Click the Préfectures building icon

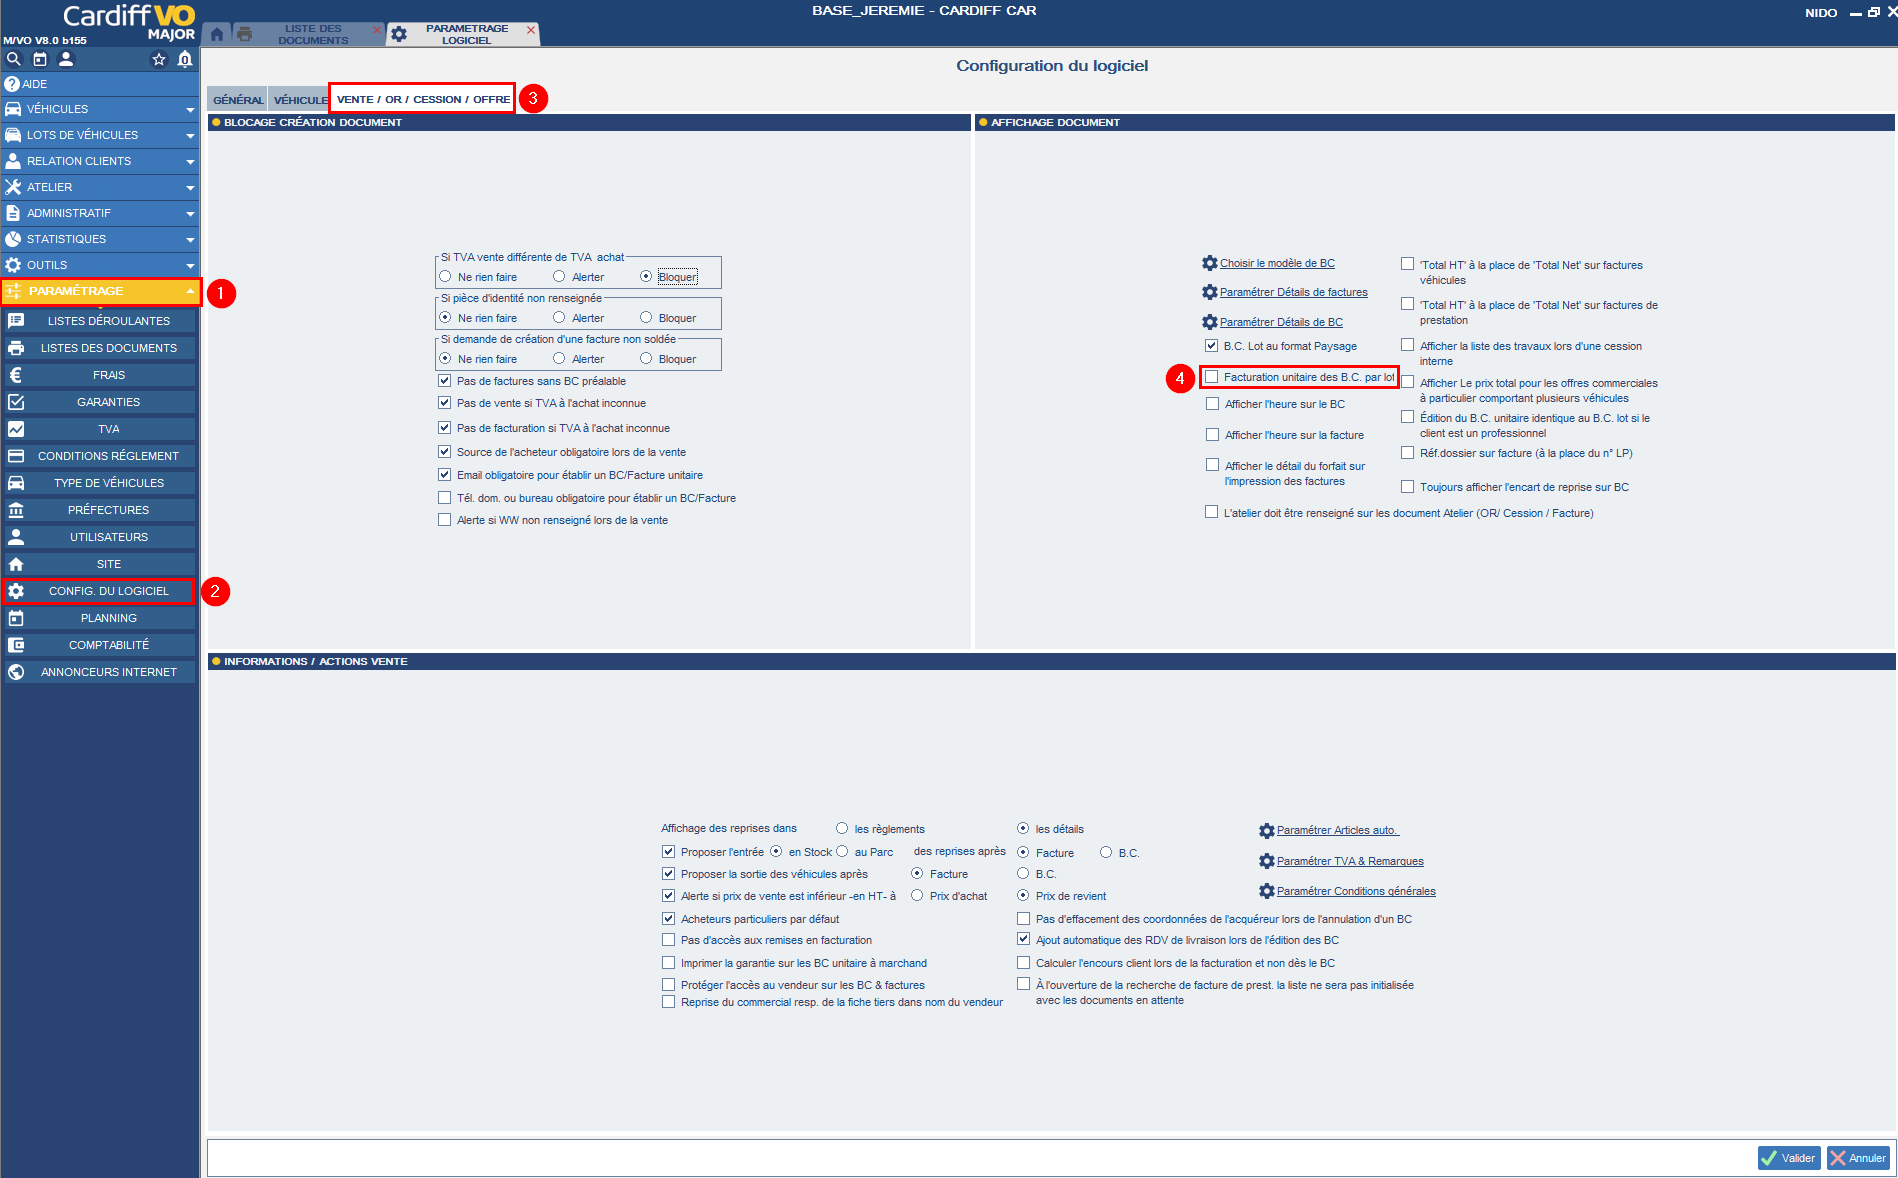(16, 510)
